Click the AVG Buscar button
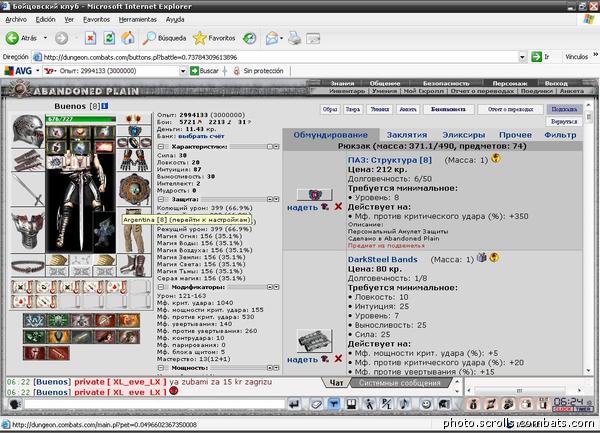This screenshot has width=600, height=433. [x=205, y=71]
